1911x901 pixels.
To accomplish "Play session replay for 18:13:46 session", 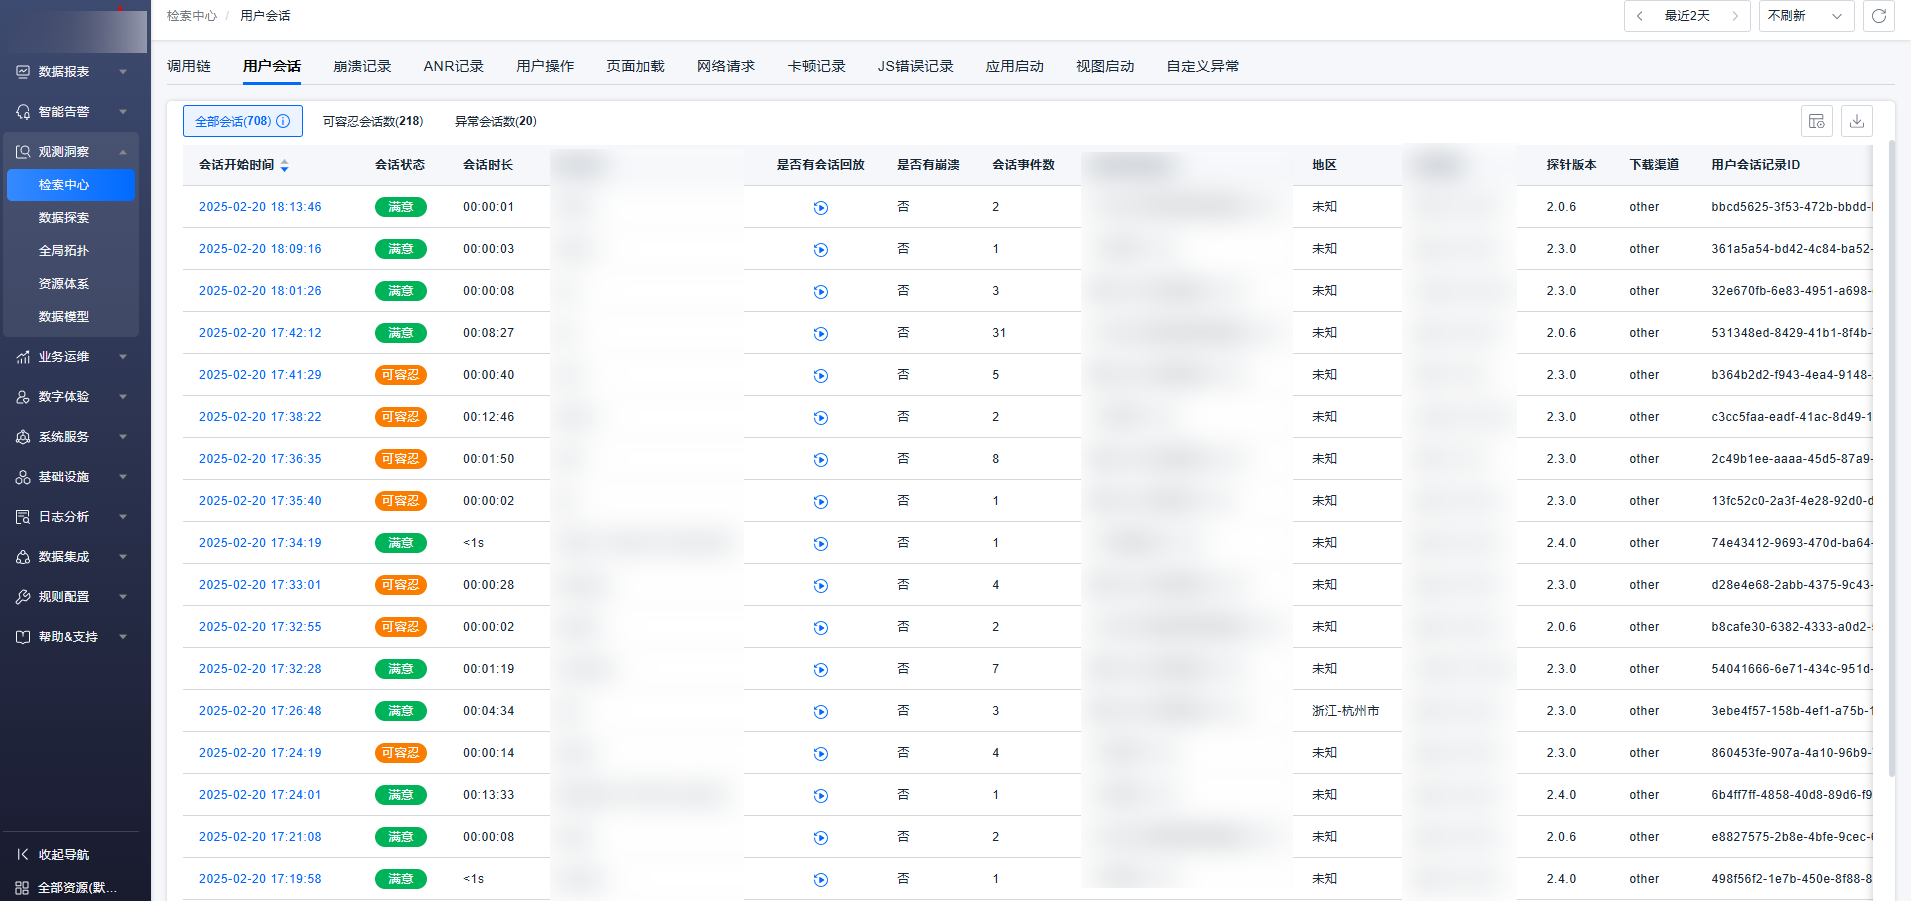I will pos(820,208).
